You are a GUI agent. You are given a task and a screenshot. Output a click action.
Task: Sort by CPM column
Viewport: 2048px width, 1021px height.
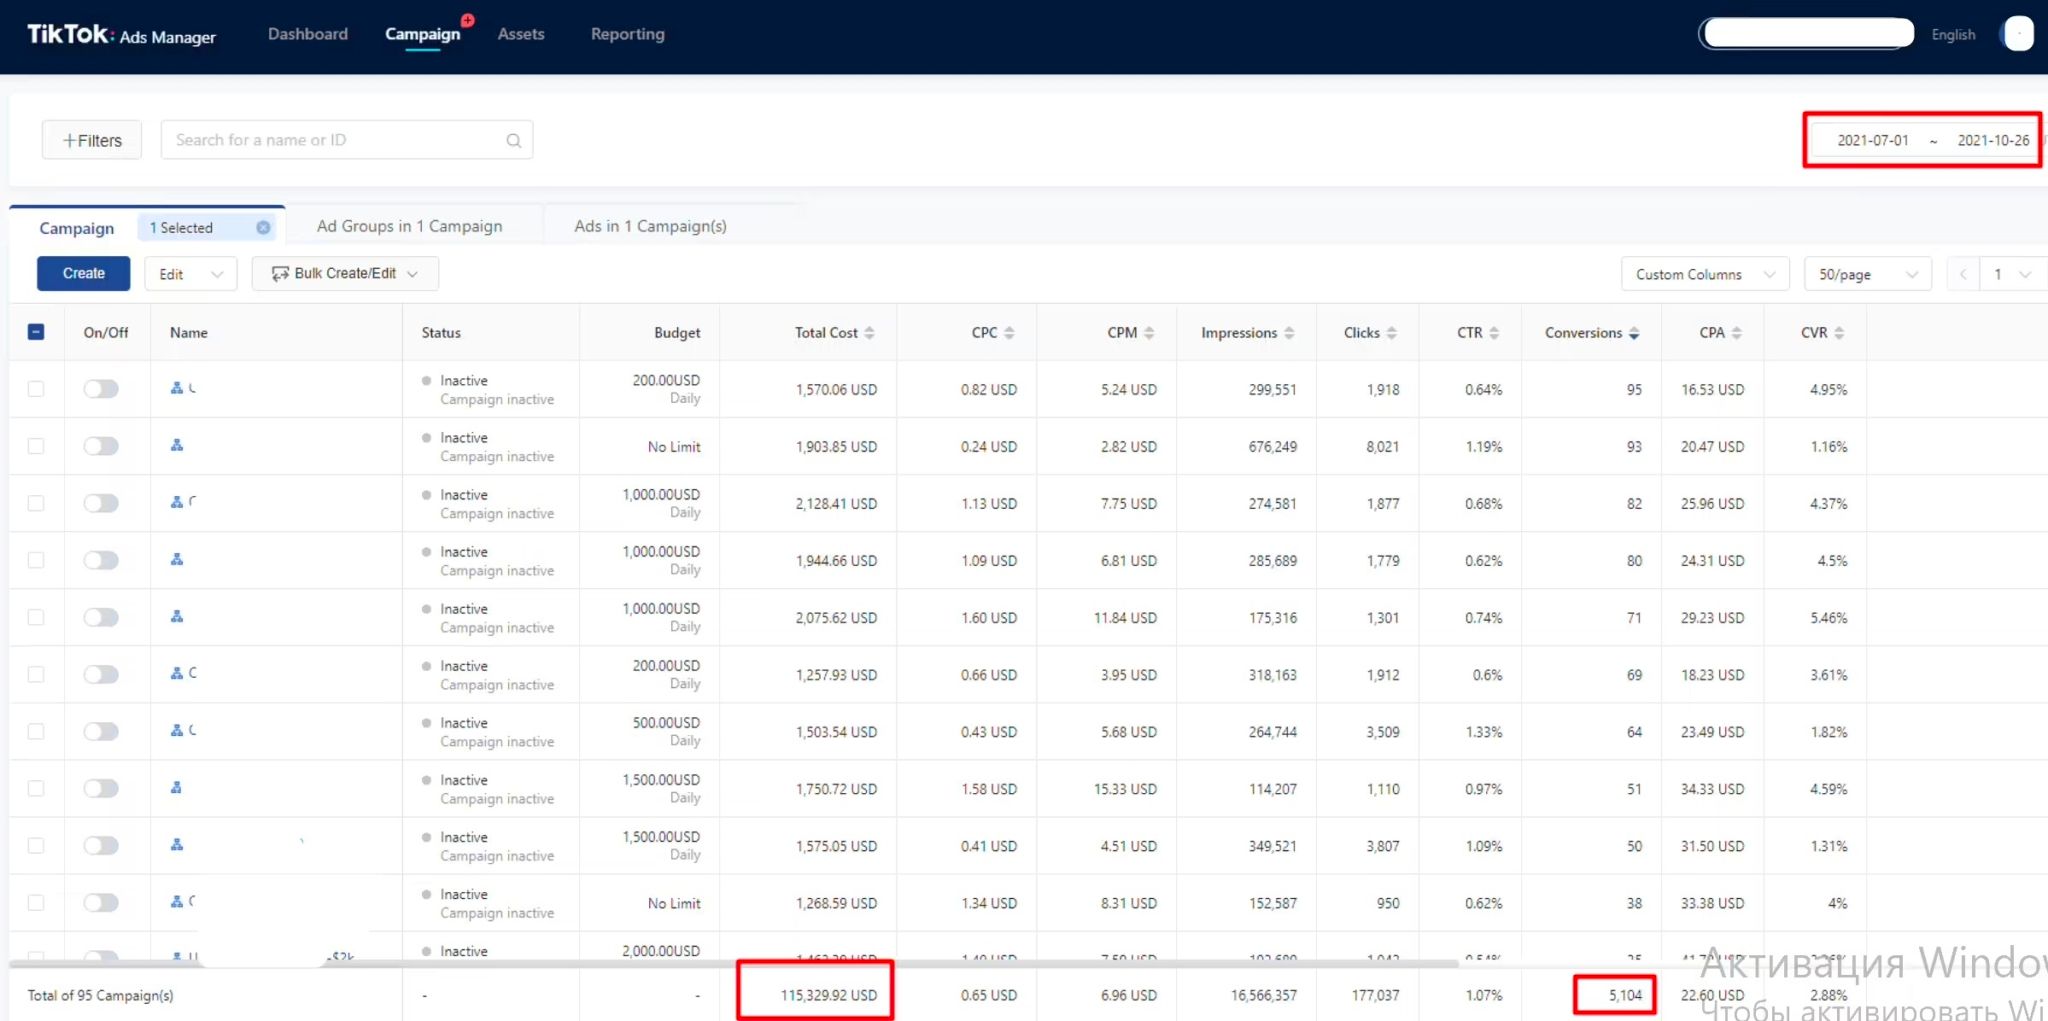(1149, 333)
